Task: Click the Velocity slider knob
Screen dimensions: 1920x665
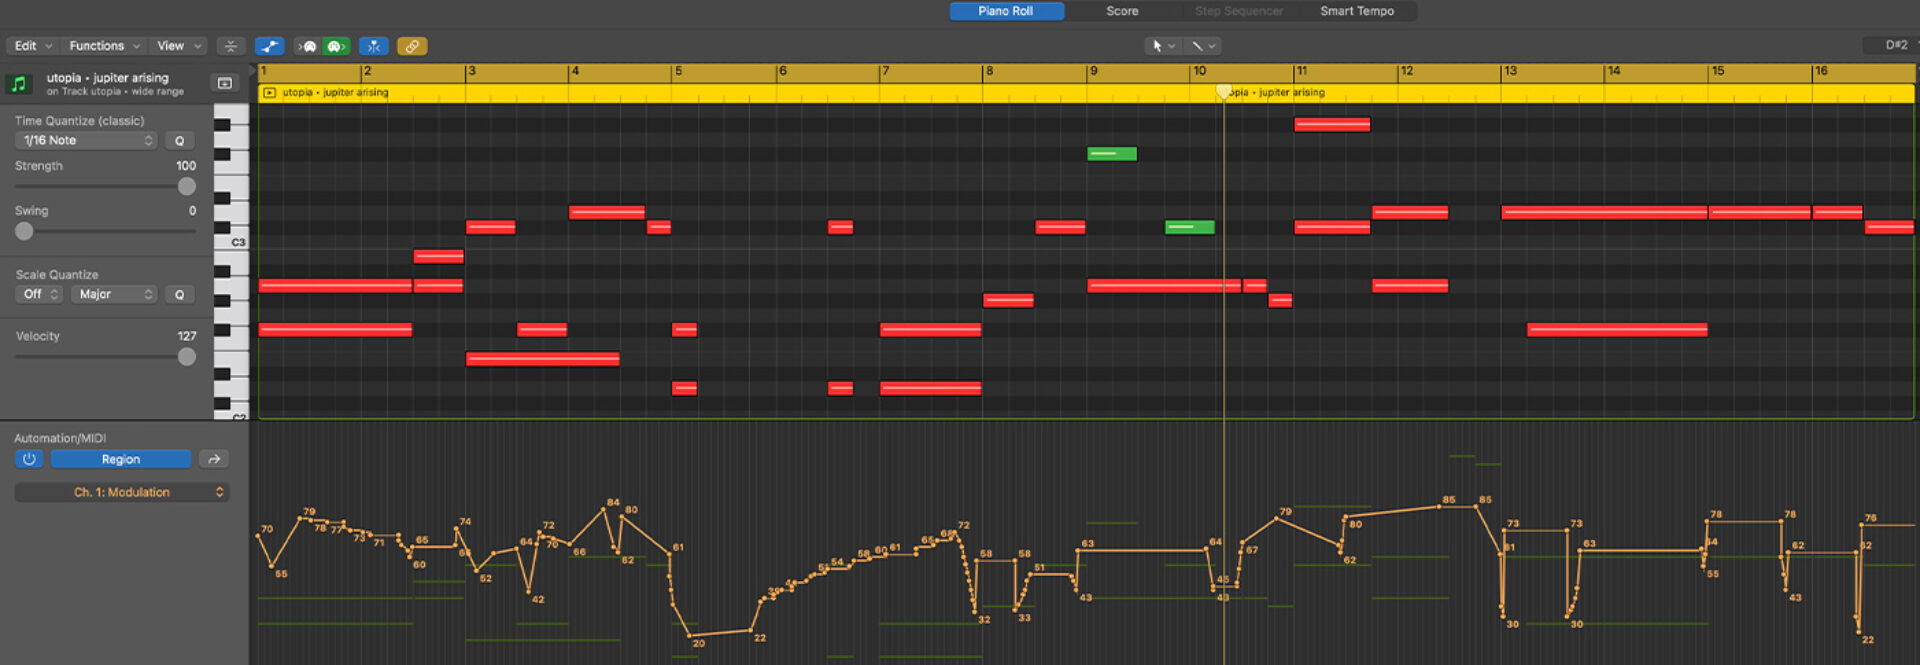Action: [x=187, y=357]
